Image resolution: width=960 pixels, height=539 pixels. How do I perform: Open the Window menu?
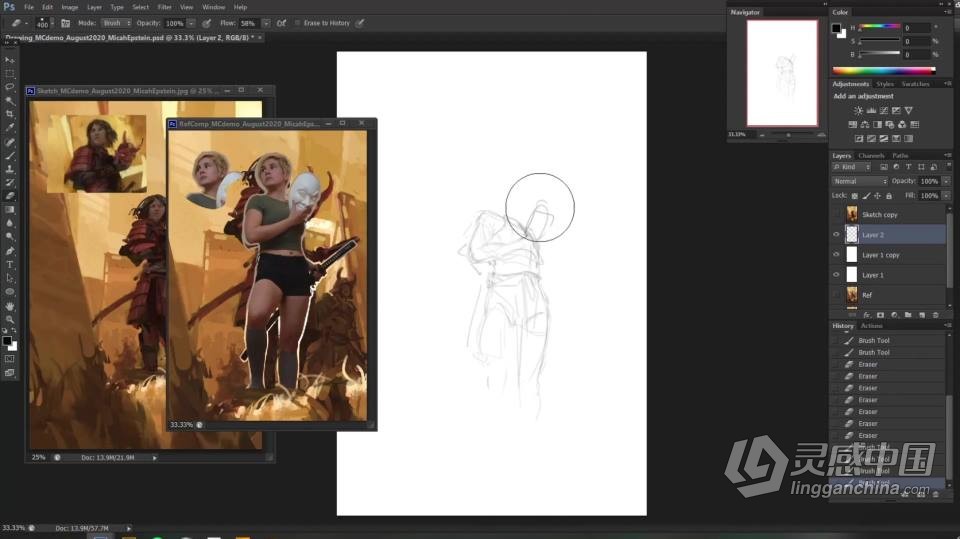214,7
